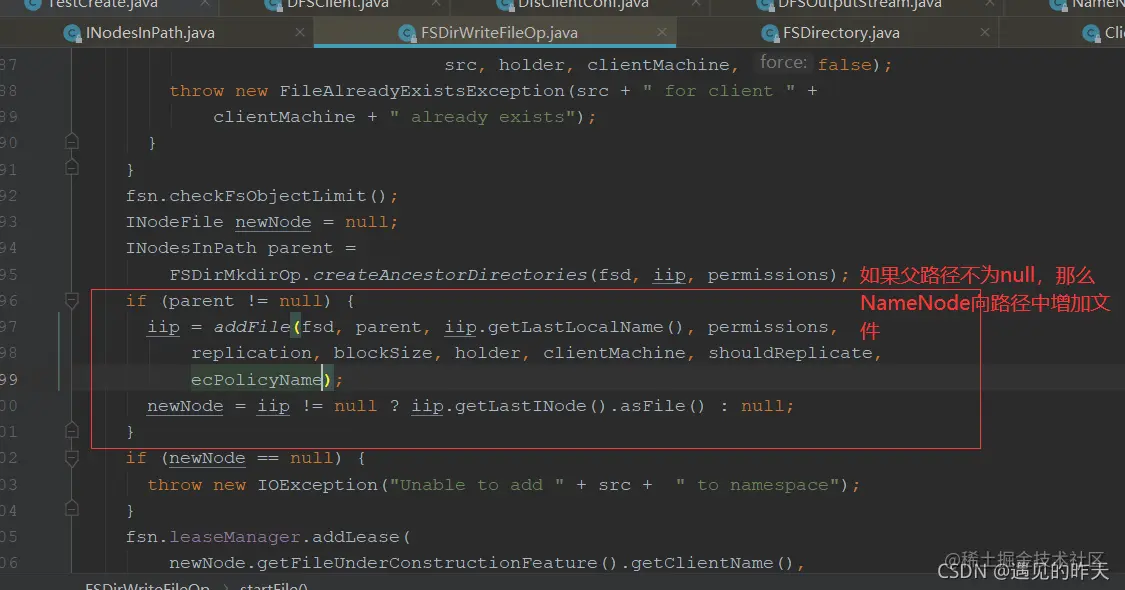Close the INodesInPath.java tab

click(300, 32)
